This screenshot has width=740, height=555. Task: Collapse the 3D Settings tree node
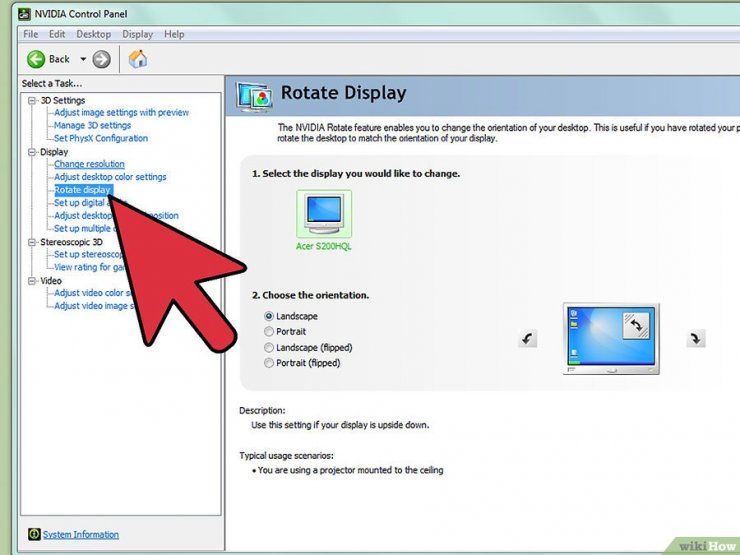(32, 100)
